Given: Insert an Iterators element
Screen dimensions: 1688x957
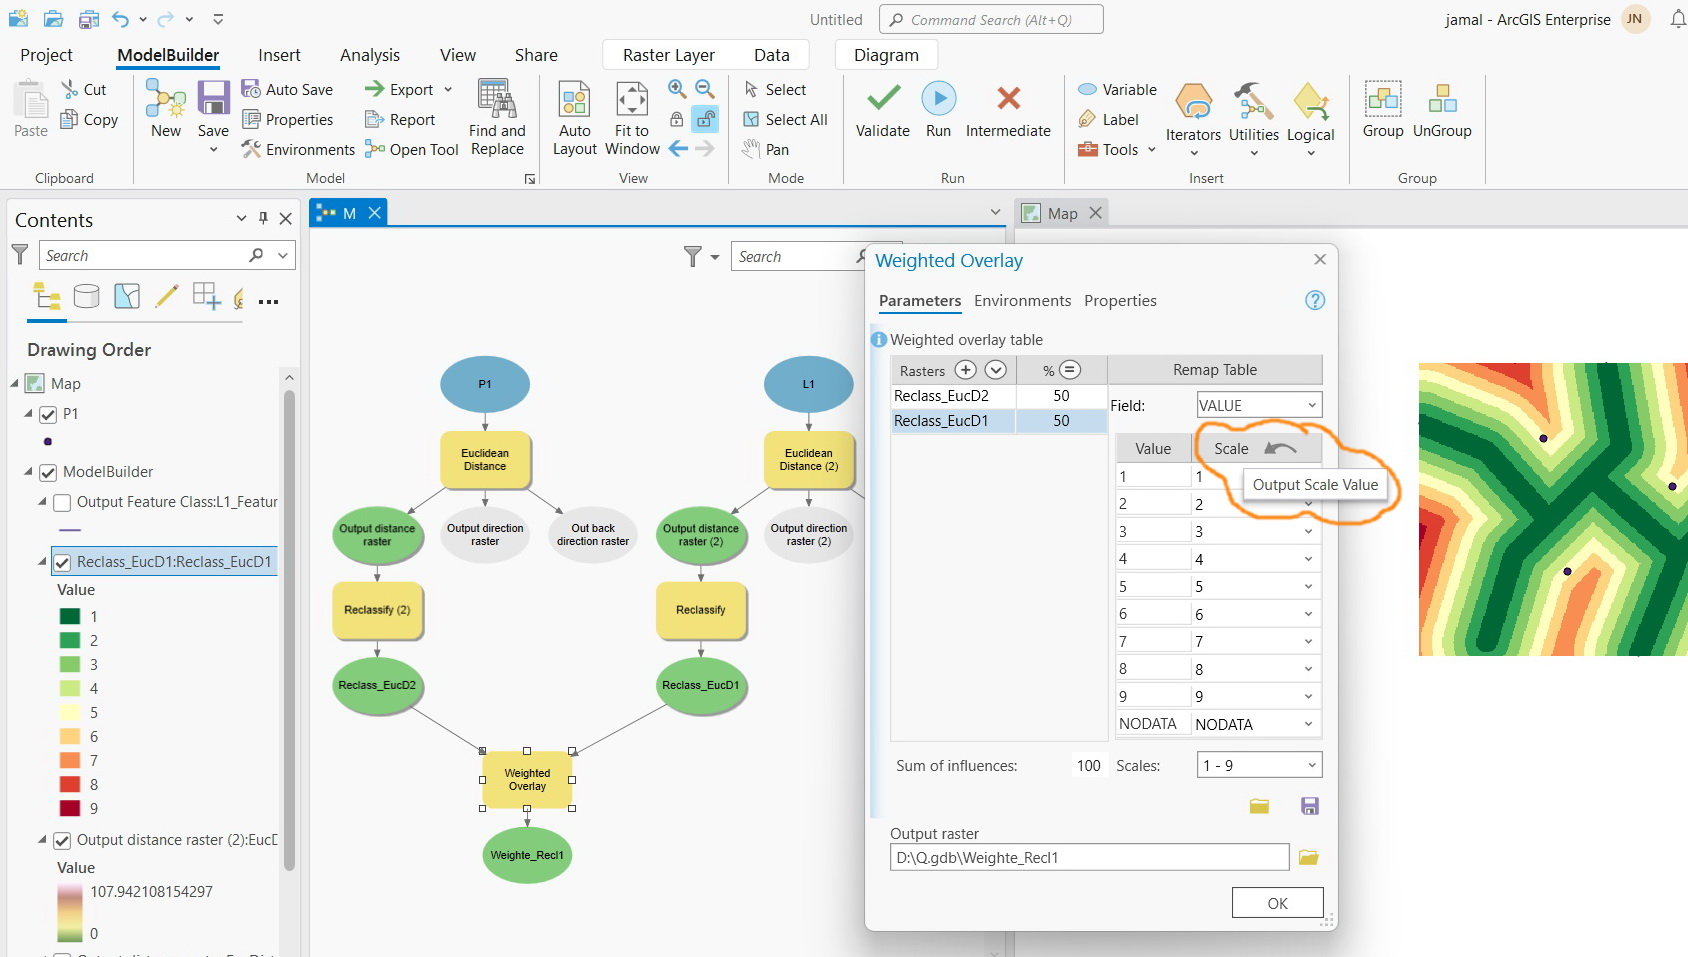Looking at the screenshot, I should [x=1192, y=110].
